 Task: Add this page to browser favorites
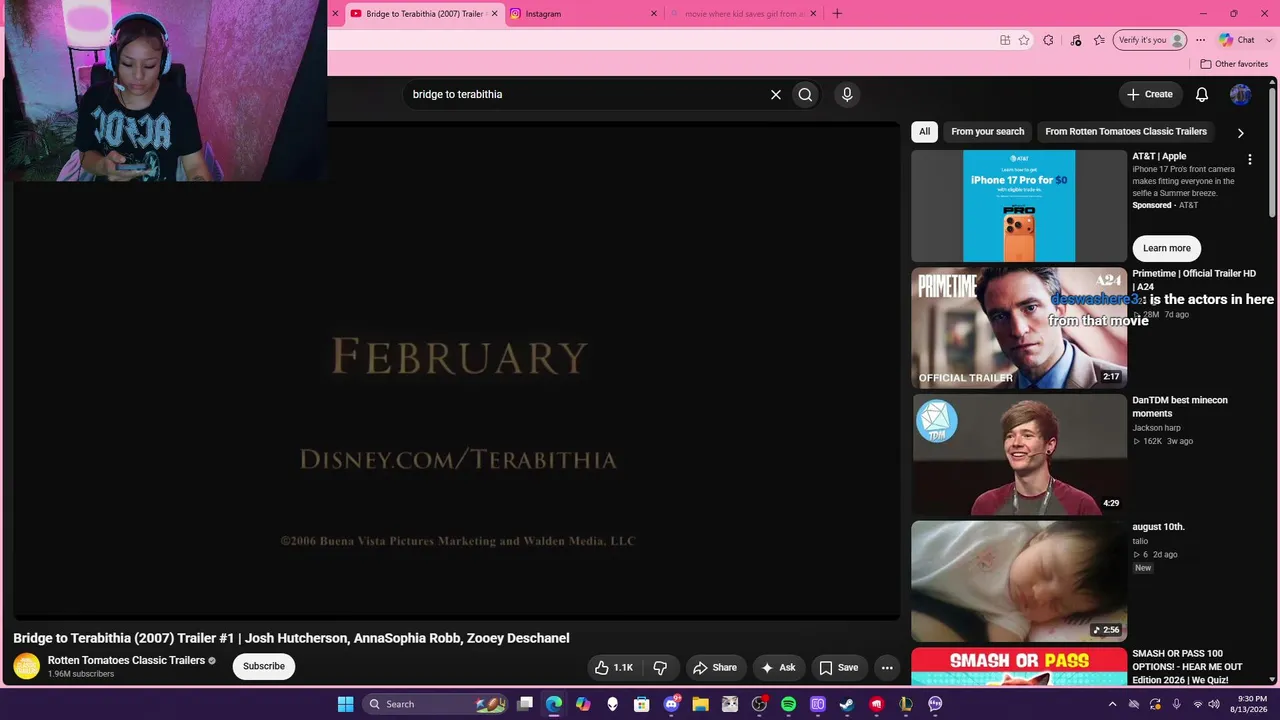pos(1024,40)
